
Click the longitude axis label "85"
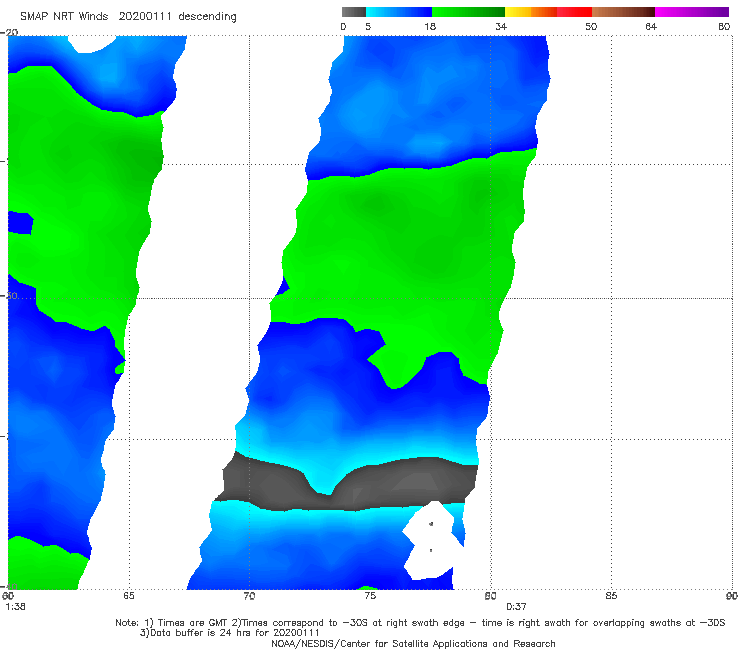[611, 596]
